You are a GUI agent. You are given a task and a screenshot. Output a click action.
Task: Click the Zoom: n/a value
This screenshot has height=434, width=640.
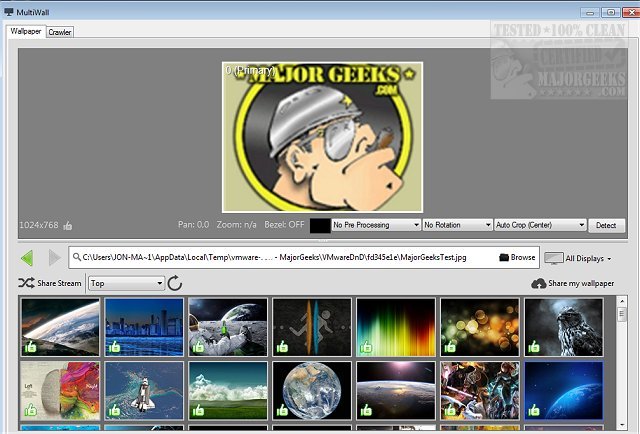(x=237, y=225)
